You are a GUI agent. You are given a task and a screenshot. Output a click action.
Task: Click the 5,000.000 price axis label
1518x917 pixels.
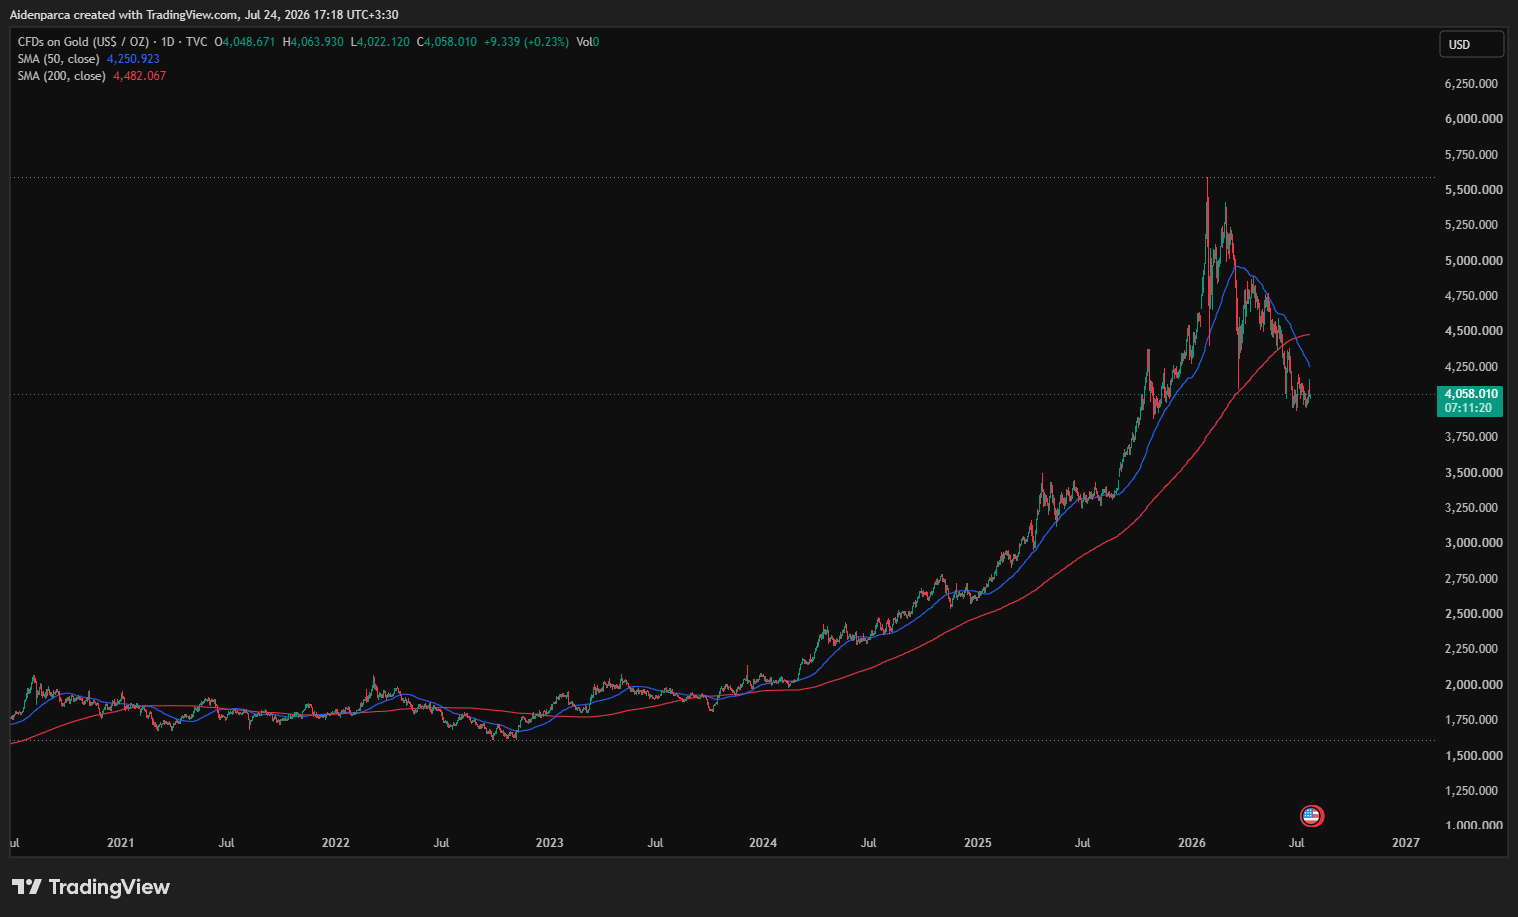tap(1473, 261)
